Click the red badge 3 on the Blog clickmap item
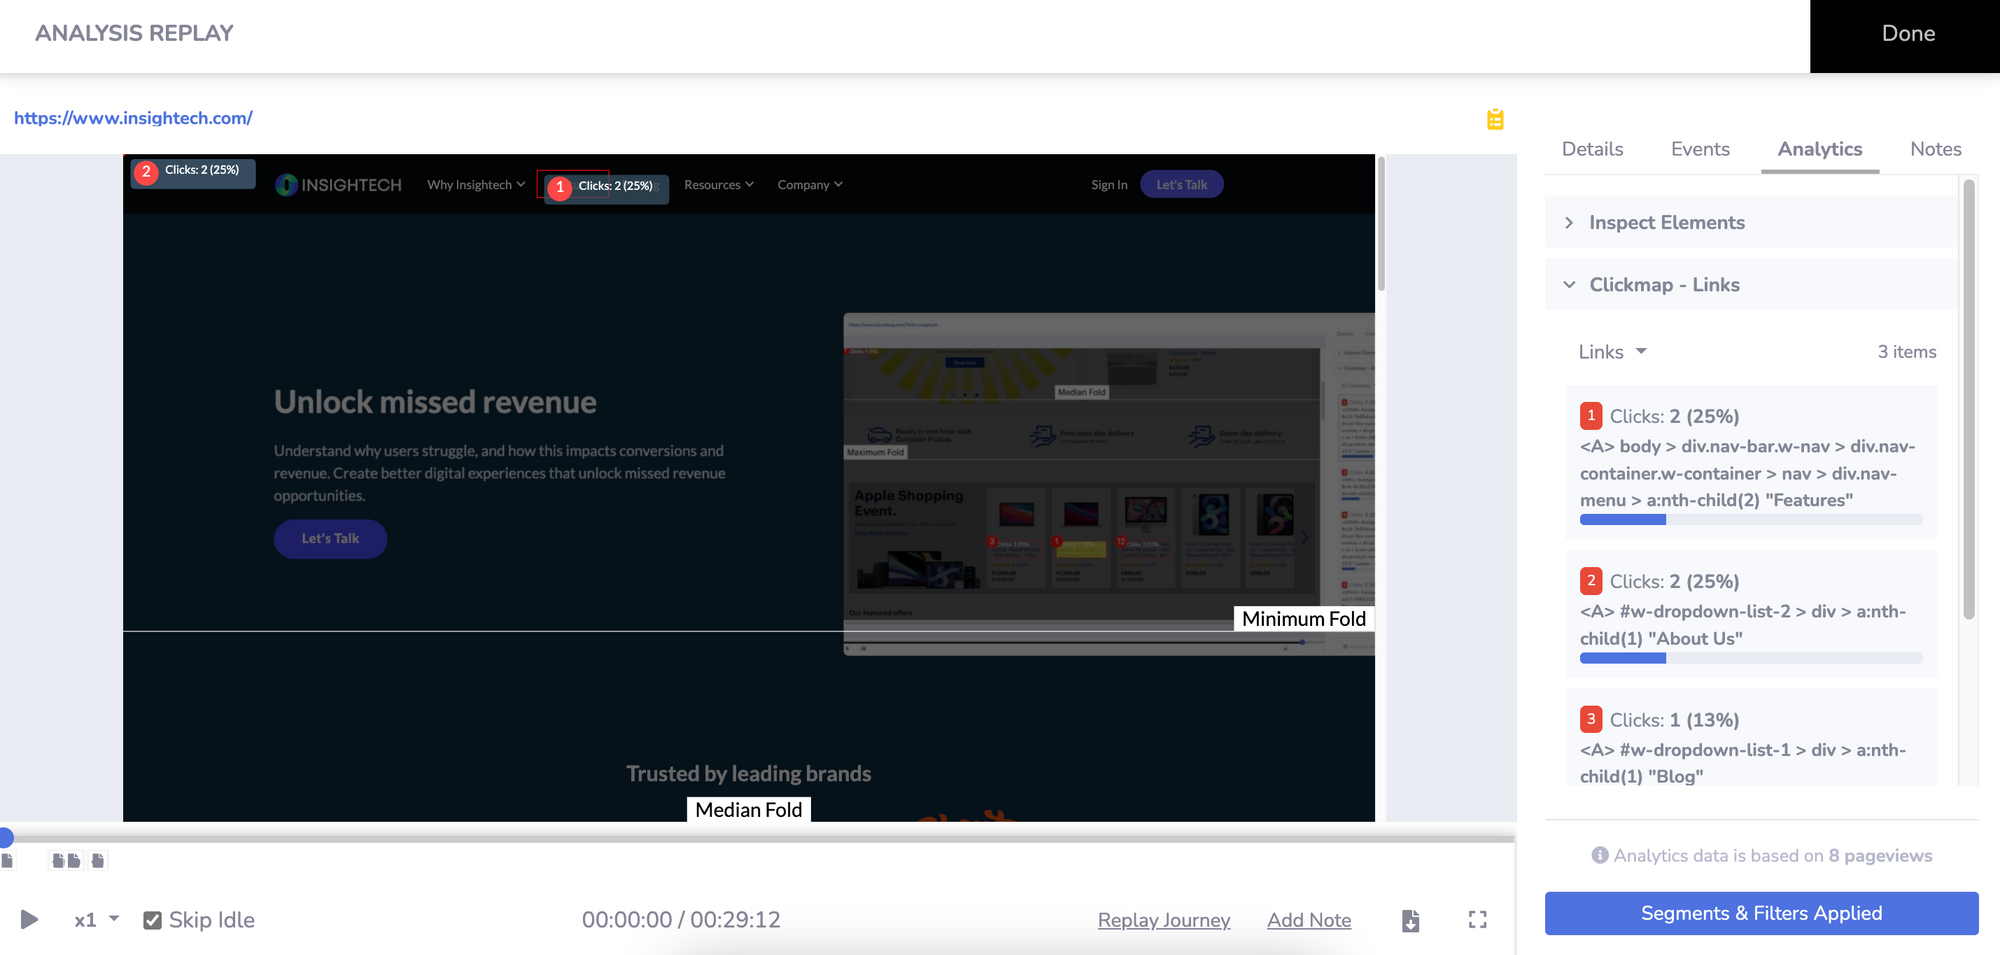The height and width of the screenshot is (955, 2000). click(x=1591, y=719)
